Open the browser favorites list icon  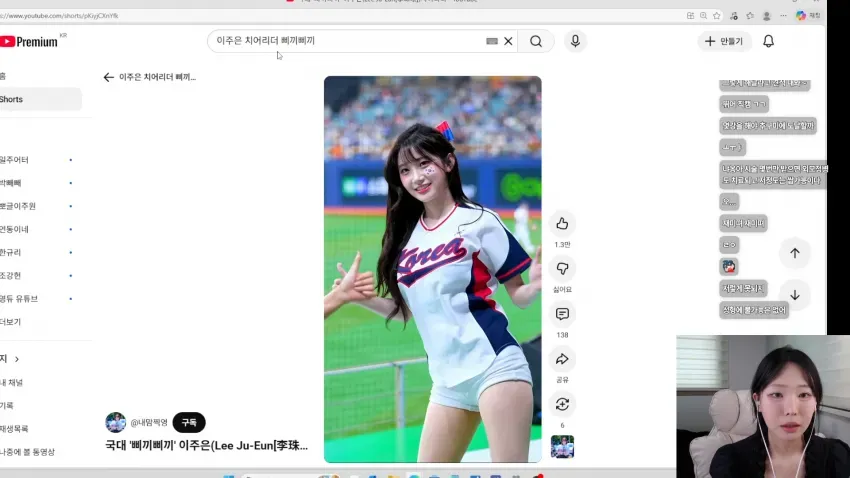click(x=750, y=16)
